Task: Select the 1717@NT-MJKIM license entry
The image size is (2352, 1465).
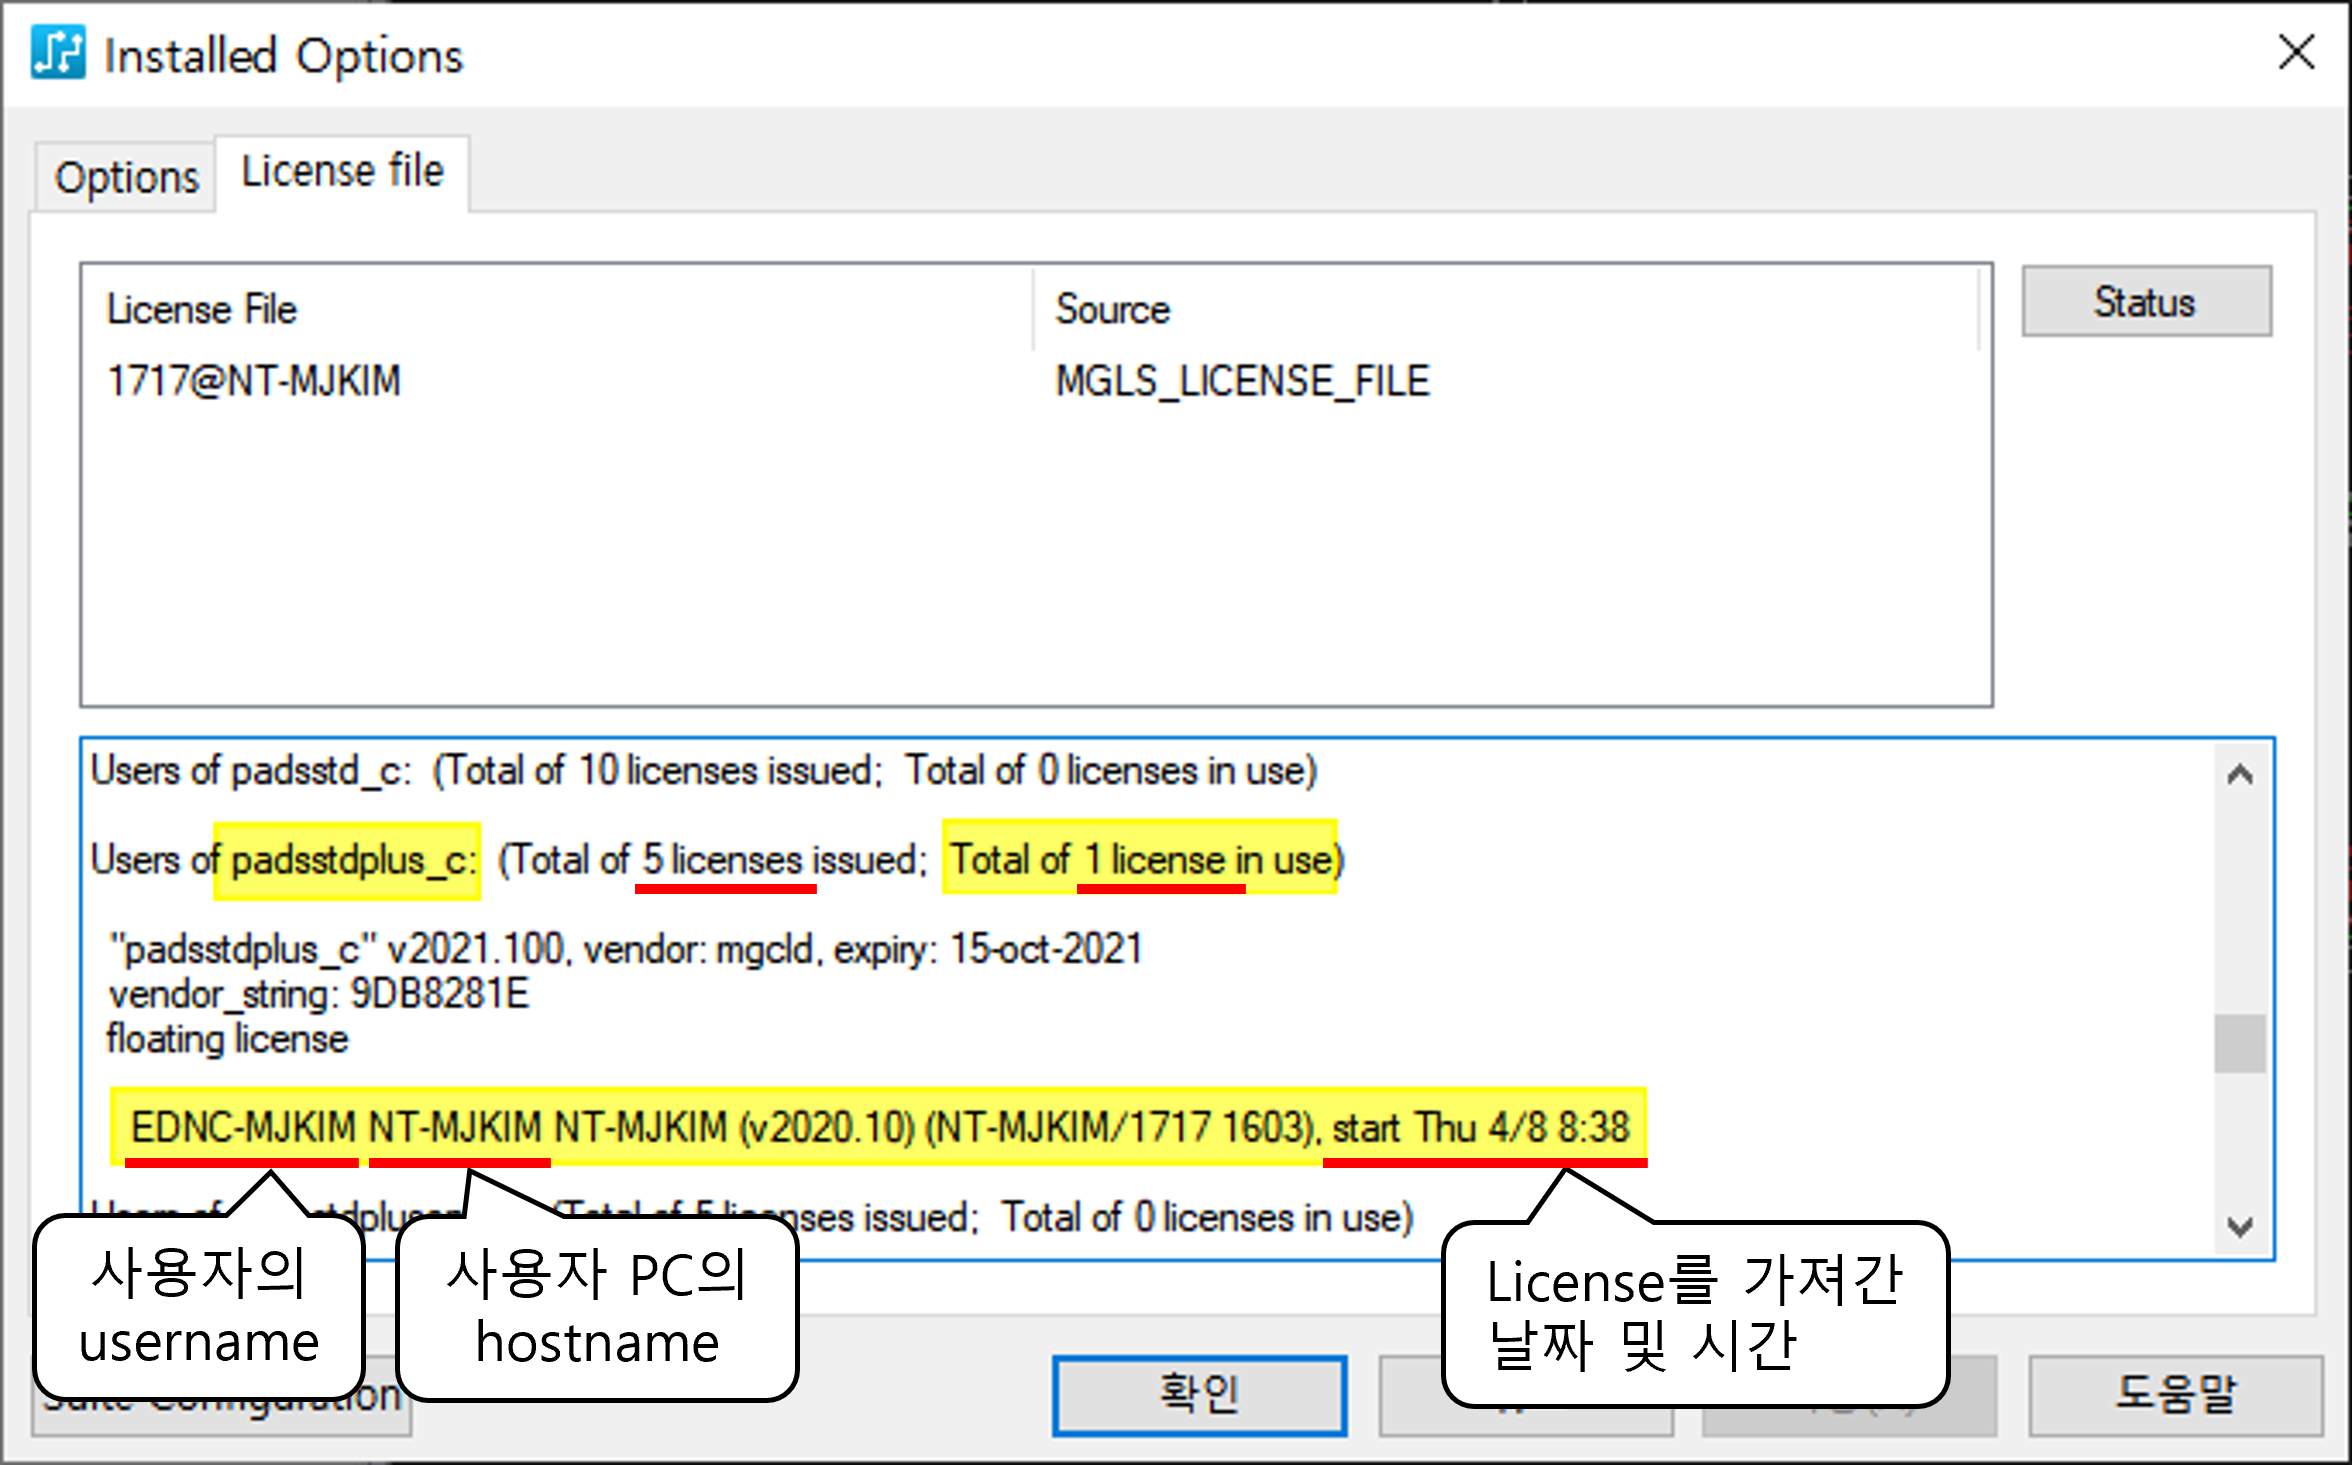Action: tap(254, 381)
